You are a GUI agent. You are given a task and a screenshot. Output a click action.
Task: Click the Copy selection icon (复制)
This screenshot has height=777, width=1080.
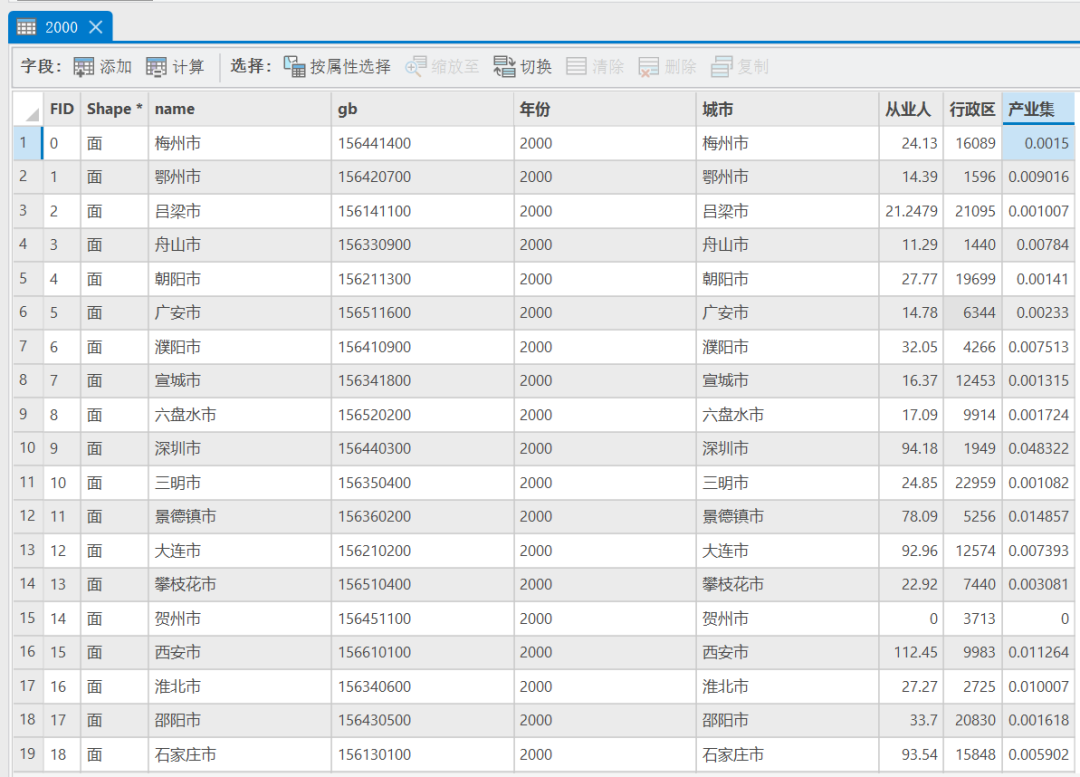pos(722,67)
